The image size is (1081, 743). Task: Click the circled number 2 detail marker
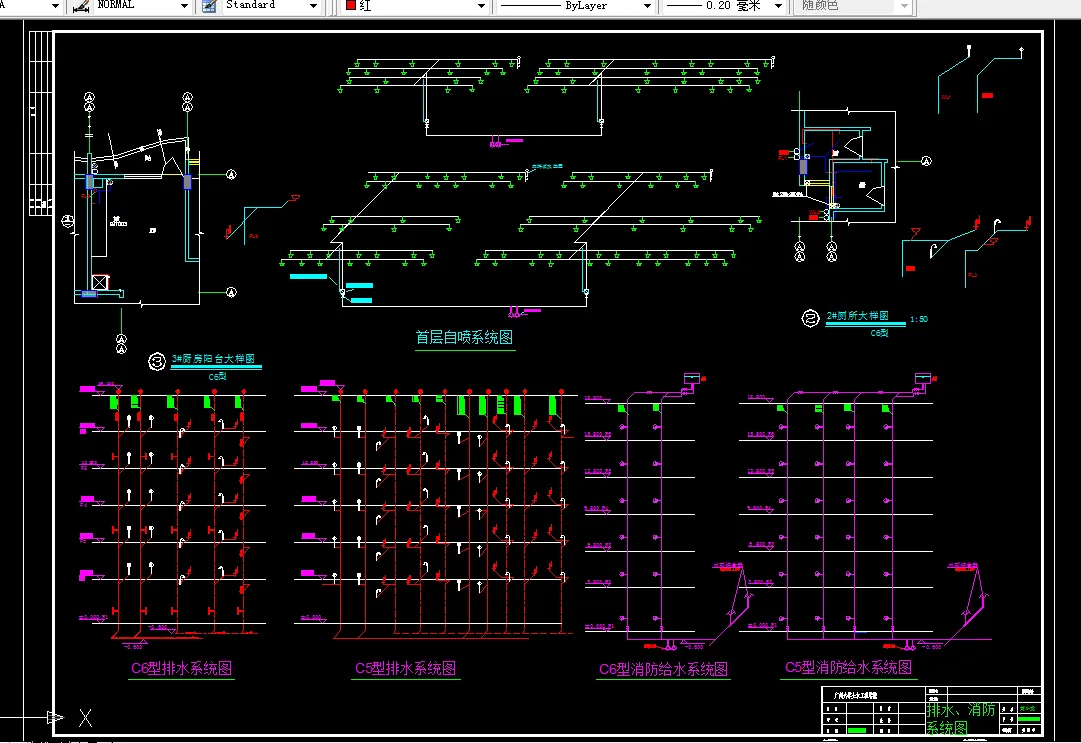pos(810,318)
